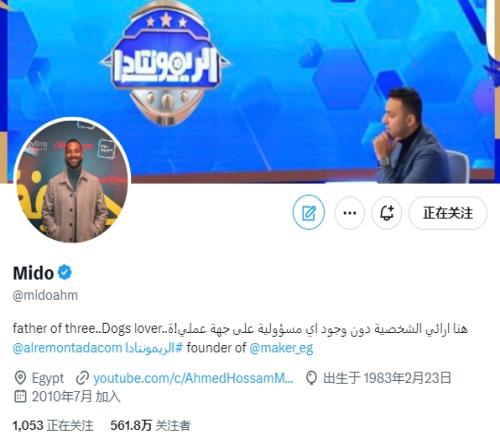
Task: Click the calendar joined-date icon
Action: coord(20,396)
